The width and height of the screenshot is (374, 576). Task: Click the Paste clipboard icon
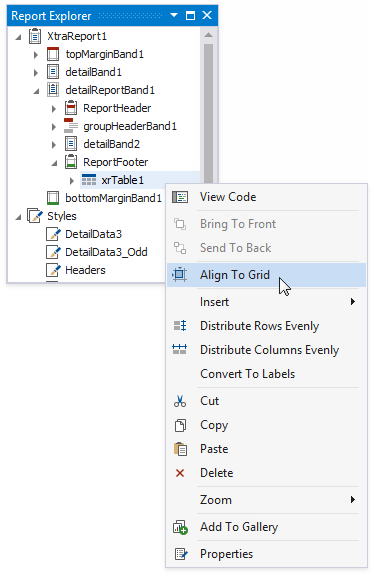180,449
